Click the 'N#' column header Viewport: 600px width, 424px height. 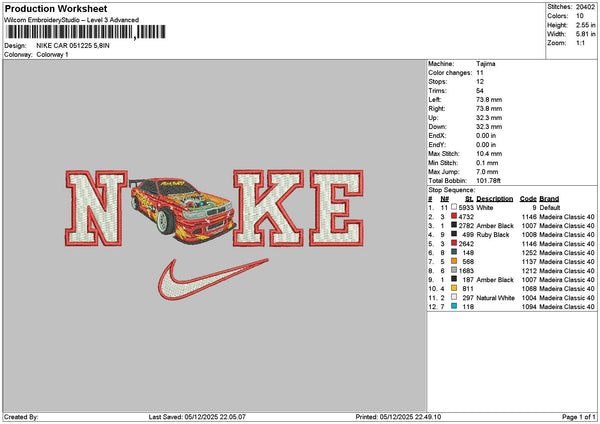coord(444,199)
